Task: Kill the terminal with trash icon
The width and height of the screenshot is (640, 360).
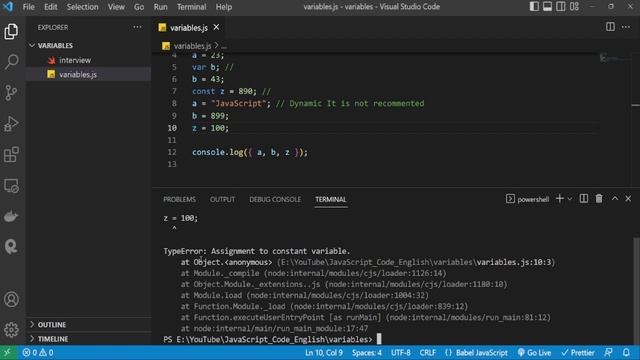Action: pyautogui.click(x=599, y=199)
